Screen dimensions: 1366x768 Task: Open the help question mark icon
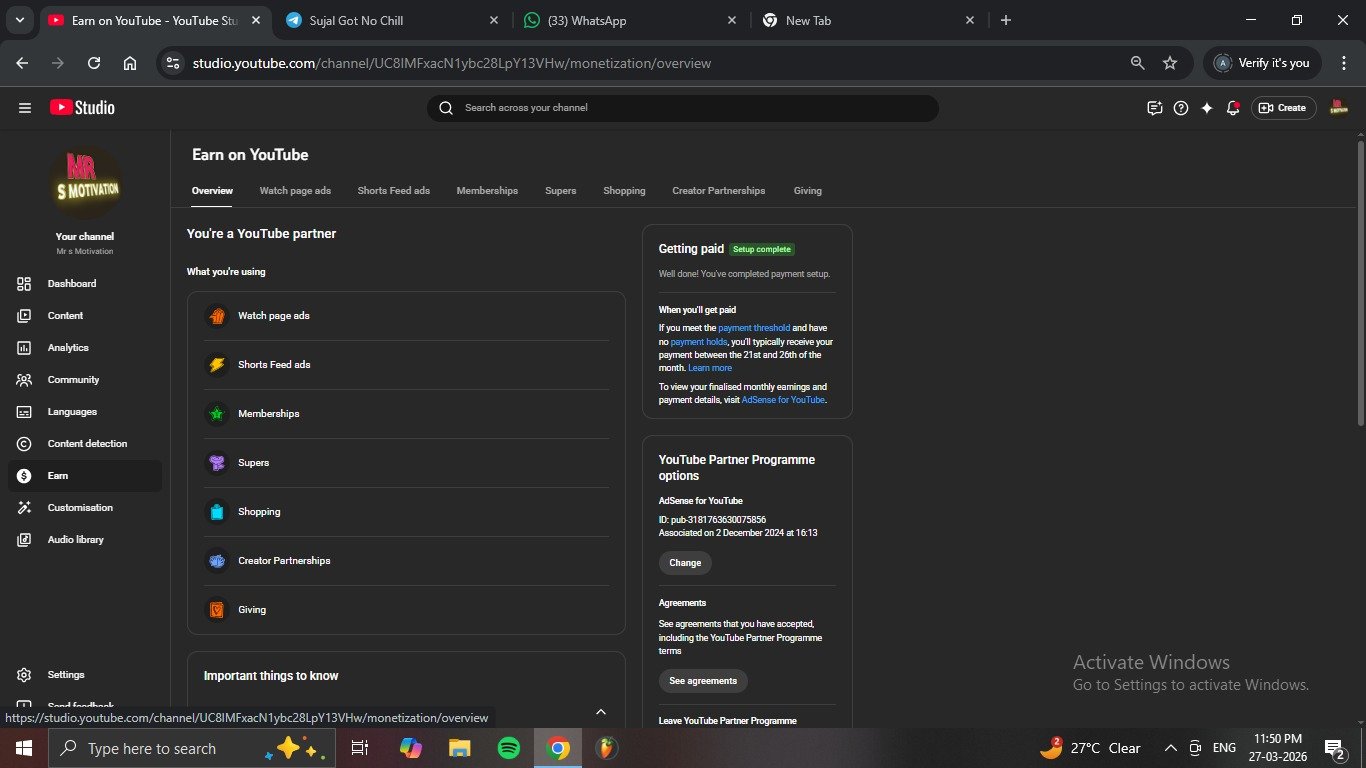coord(1181,108)
